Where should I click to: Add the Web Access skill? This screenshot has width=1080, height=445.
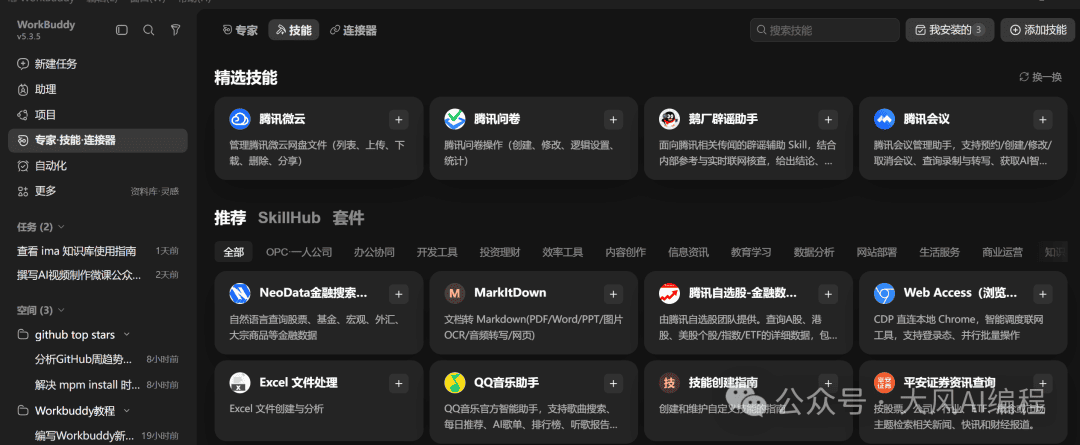tap(1043, 294)
